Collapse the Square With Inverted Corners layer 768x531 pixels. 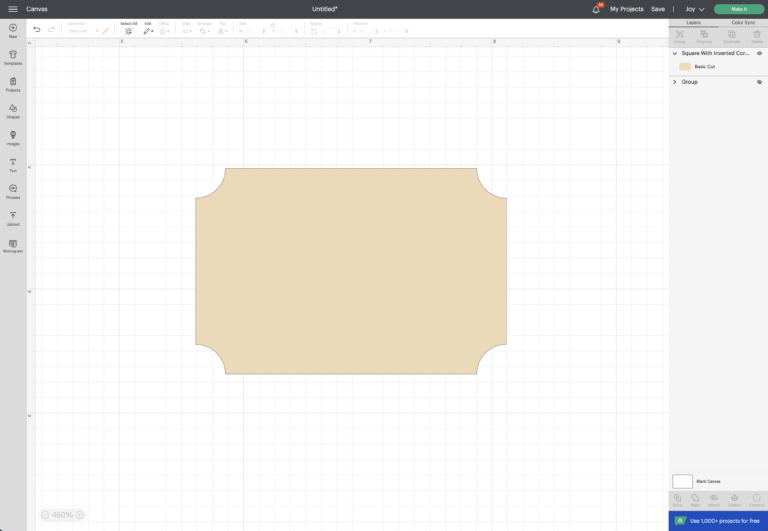[x=675, y=53]
